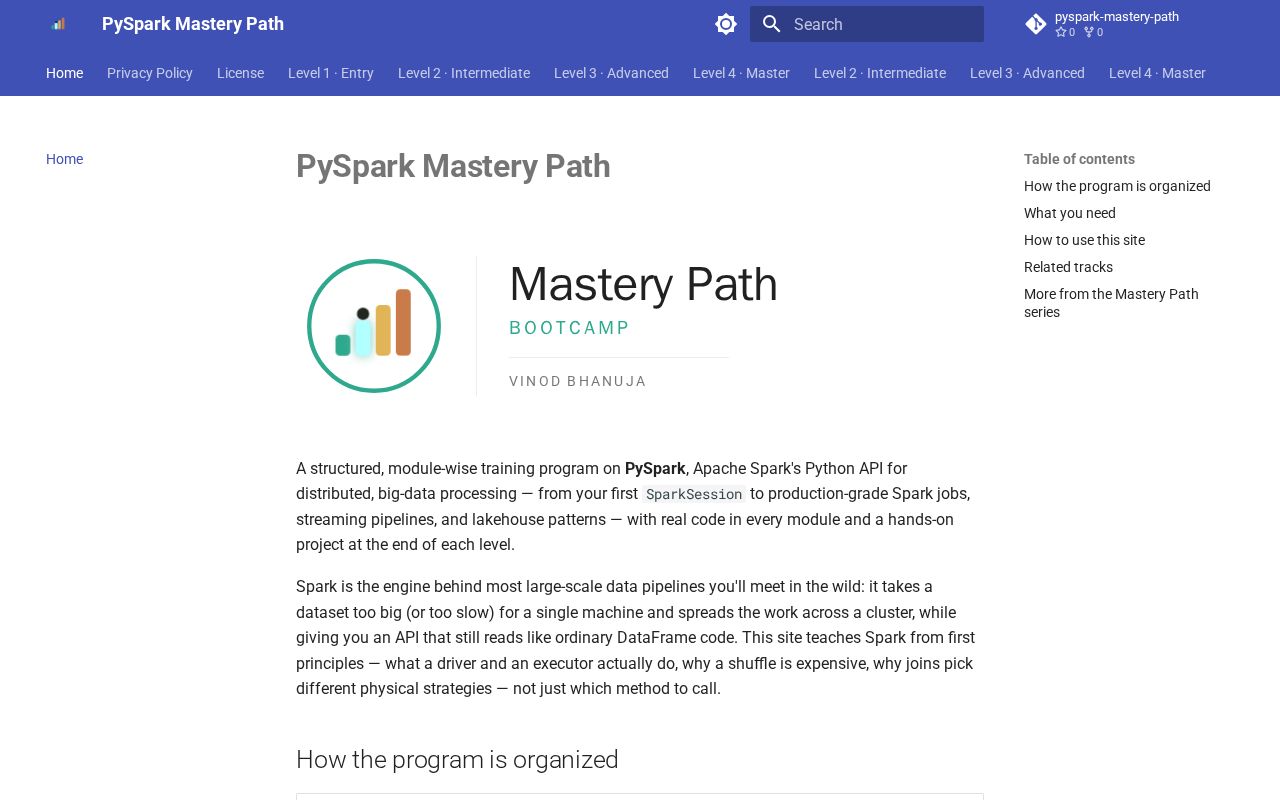Click the bold 'PySpark' word in the intro paragraph
Viewport: 1280px width, 800px height.
tap(655, 468)
